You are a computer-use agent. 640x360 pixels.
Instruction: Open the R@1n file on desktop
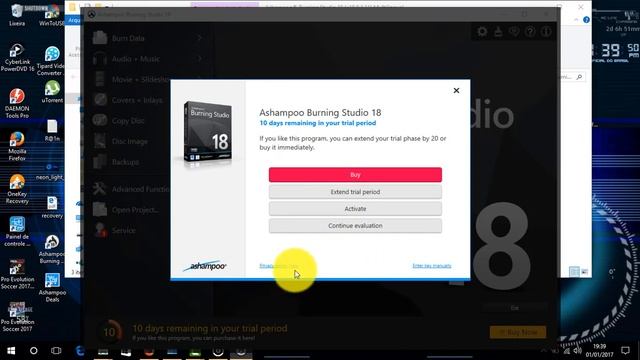tap(52, 131)
